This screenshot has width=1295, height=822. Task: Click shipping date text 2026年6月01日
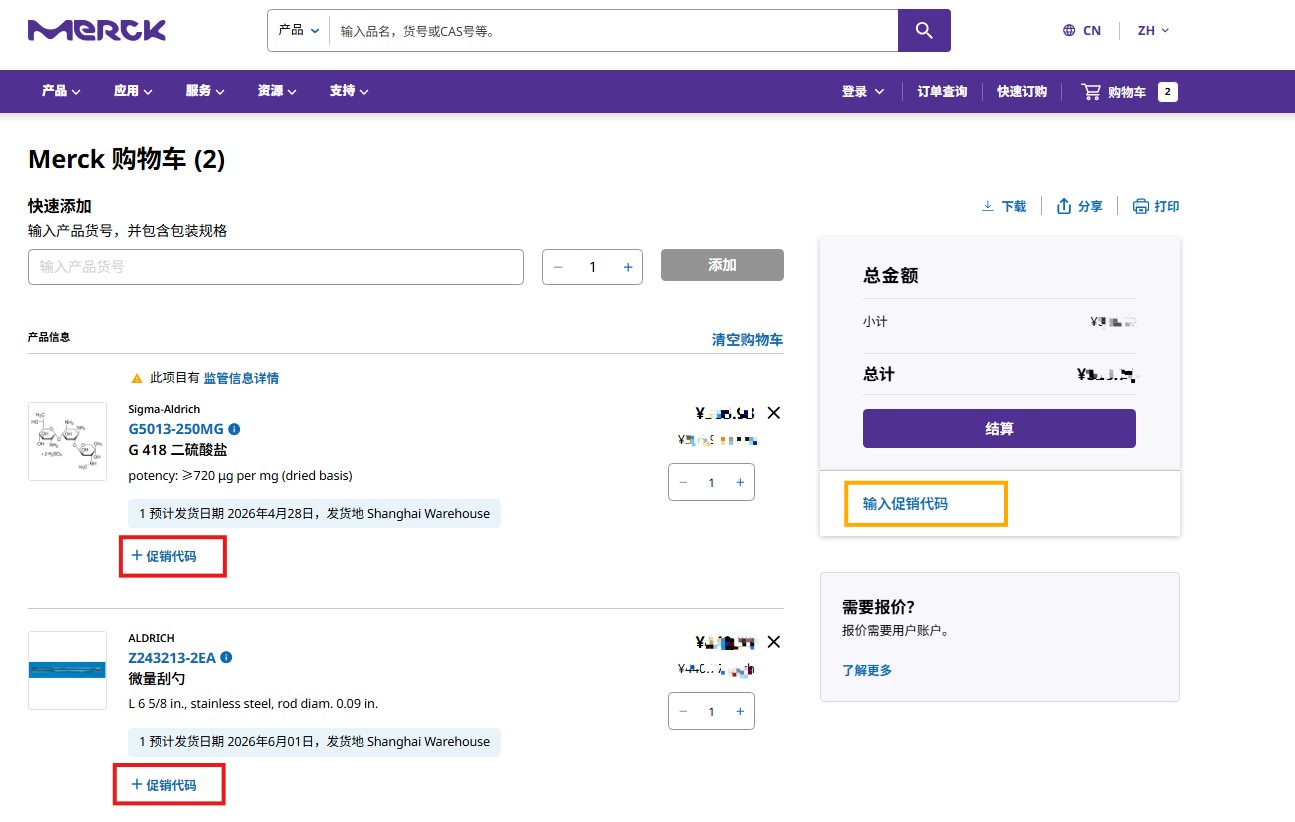pos(271,742)
